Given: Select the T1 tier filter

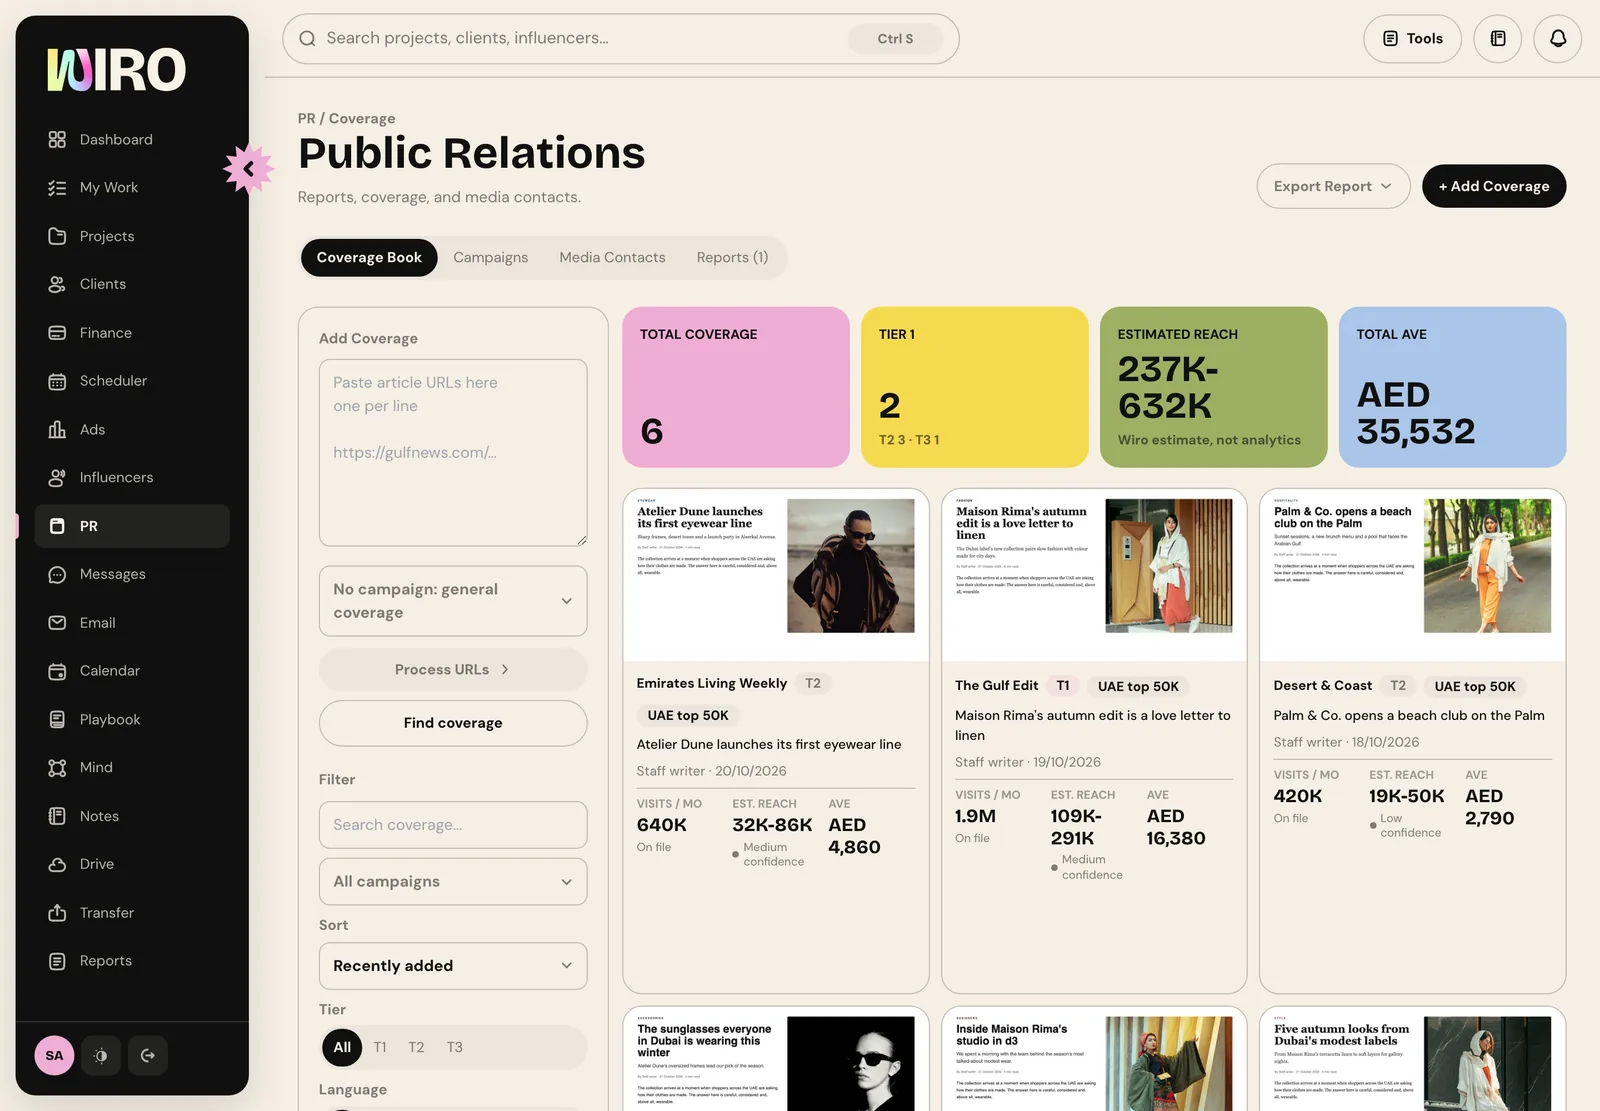Looking at the screenshot, I should pos(380,1047).
